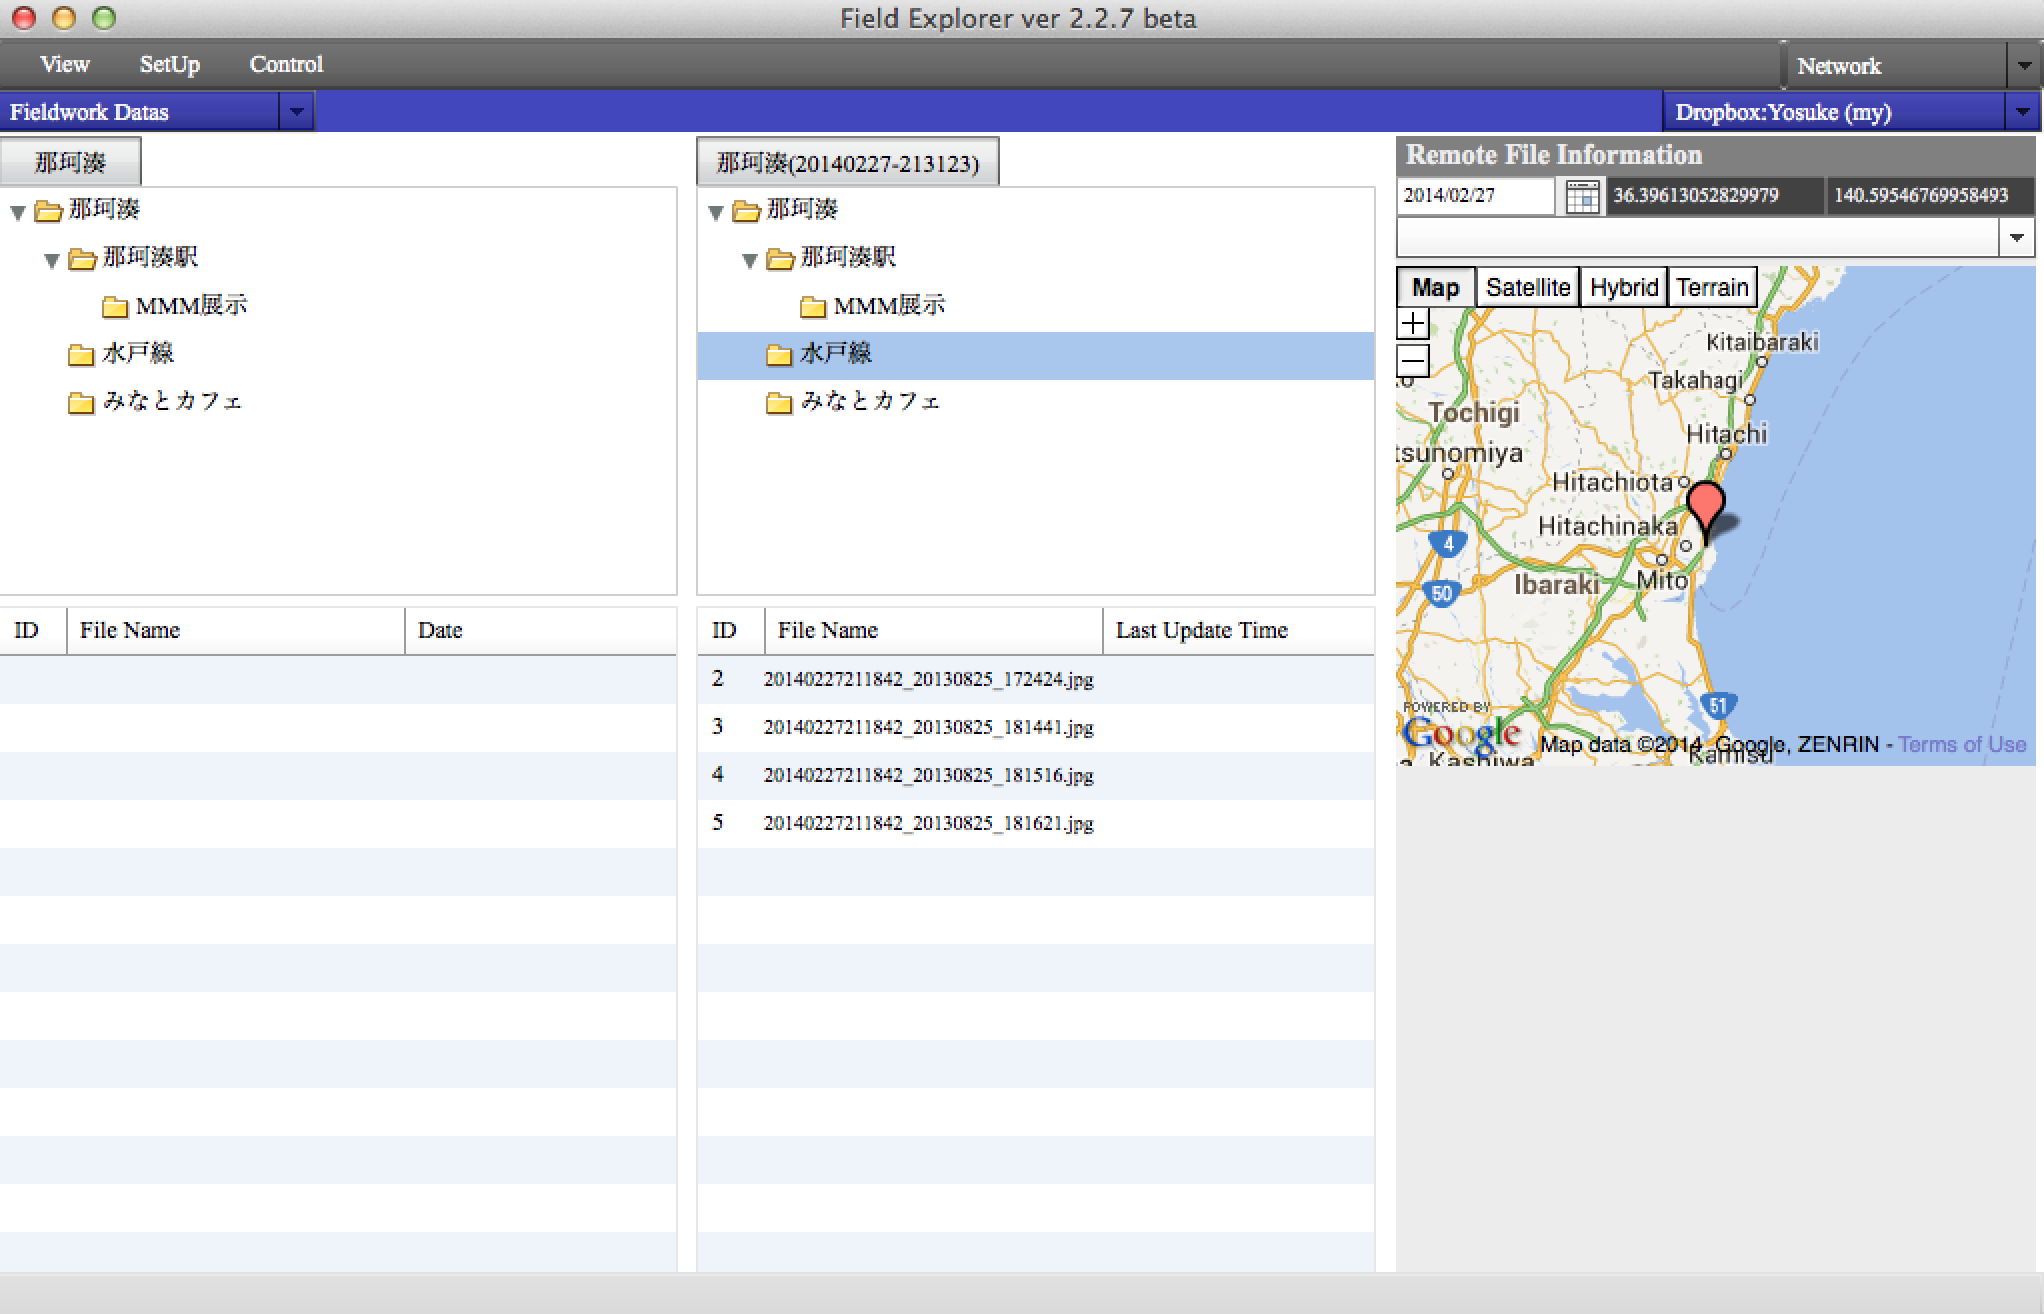Switch map to Hybrid view

(x=1623, y=288)
